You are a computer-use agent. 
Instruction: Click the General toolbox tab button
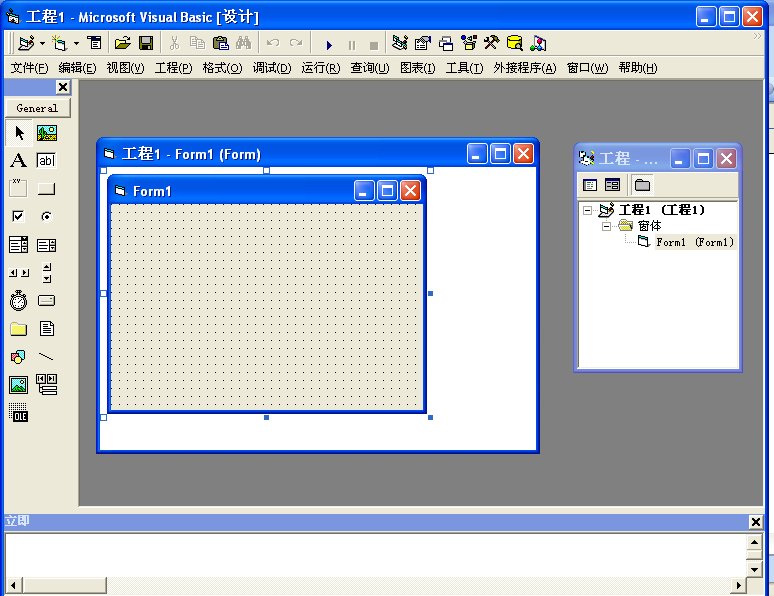point(38,108)
